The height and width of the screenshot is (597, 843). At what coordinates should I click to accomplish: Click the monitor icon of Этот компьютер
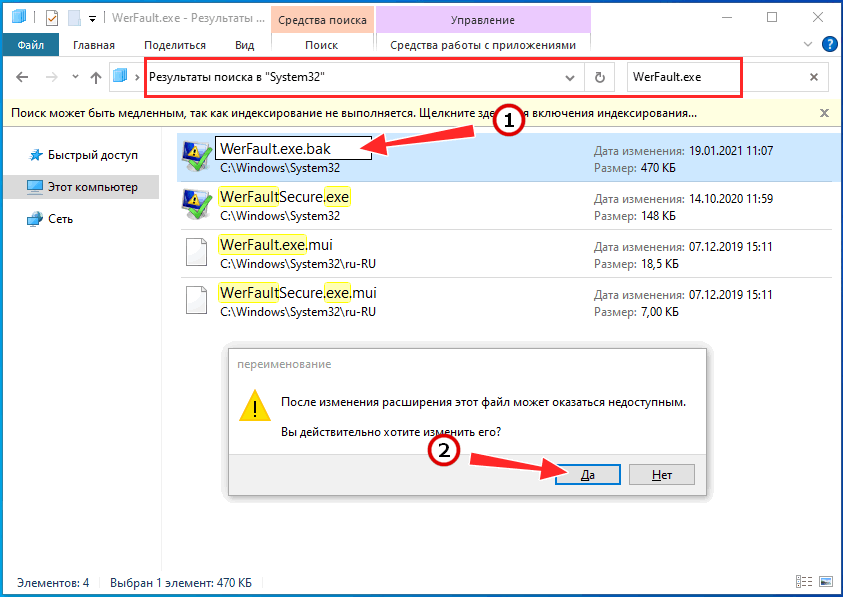(35, 187)
